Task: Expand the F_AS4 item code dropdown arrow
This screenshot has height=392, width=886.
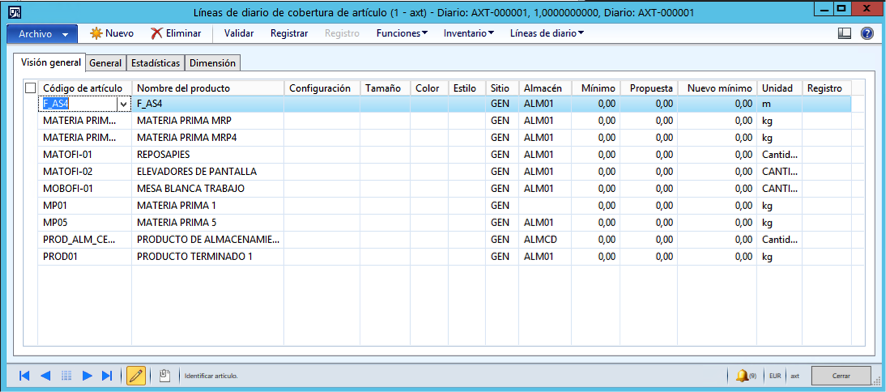Action: click(x=124, y=104)
